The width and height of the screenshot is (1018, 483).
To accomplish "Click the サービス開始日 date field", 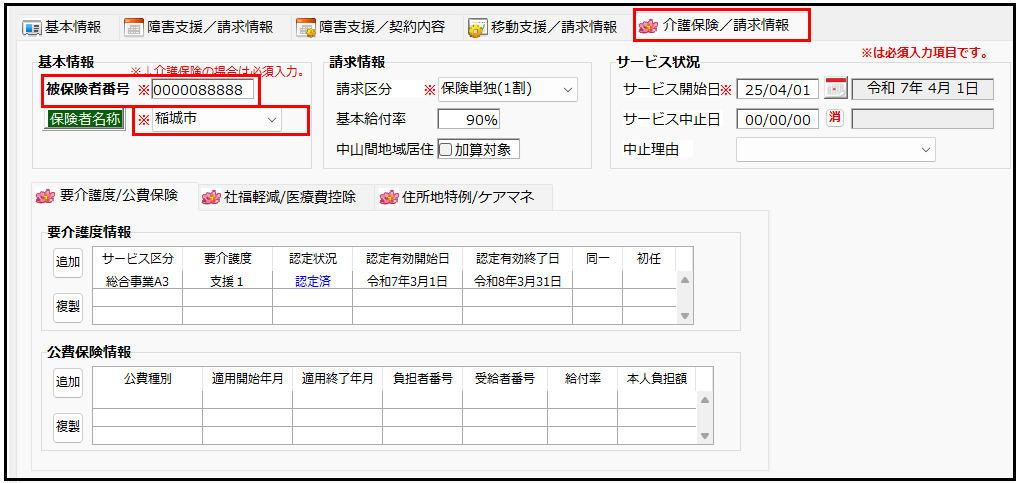I will [x=778, y=90].
